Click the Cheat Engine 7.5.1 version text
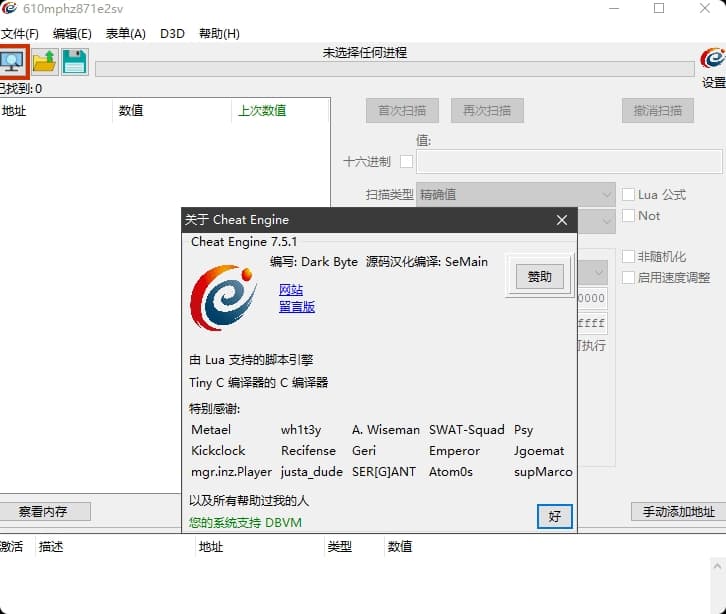The width and height of the screenshot is (726, 614). coord(244,242)
